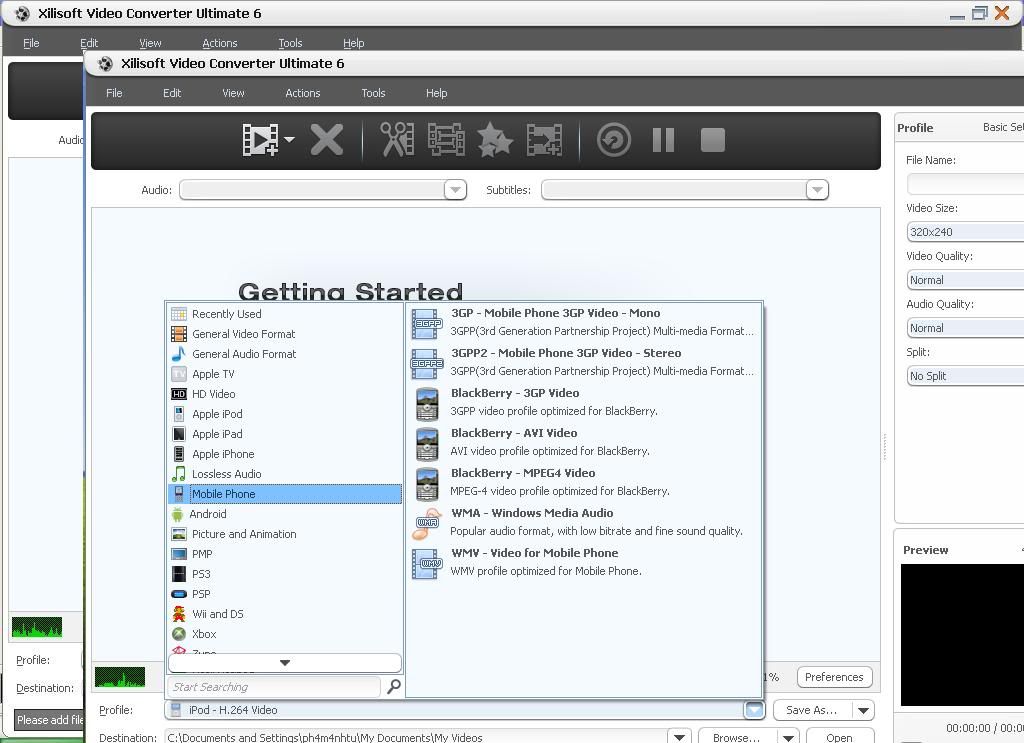Image resolution: width=1024 pixels, height=743 pixels.
Task: Click the category list scroll-down arrow
Action: (x=285, y=663)
